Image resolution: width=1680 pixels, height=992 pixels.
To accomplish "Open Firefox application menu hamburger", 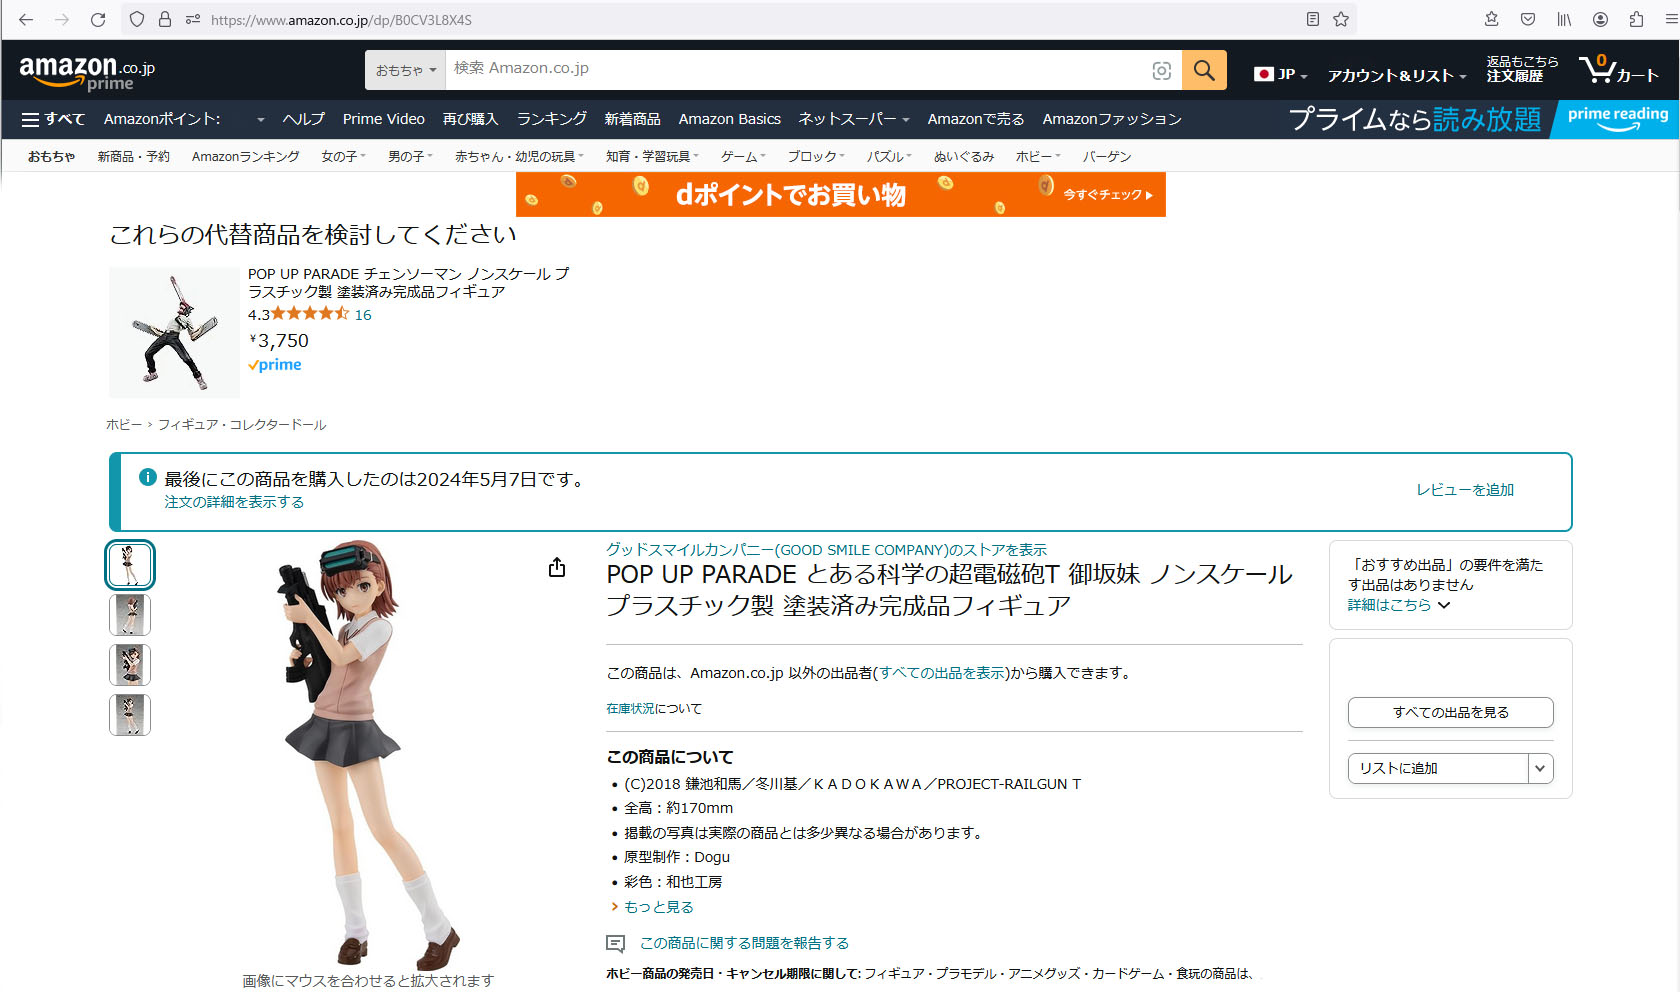I will [1670, 19].
